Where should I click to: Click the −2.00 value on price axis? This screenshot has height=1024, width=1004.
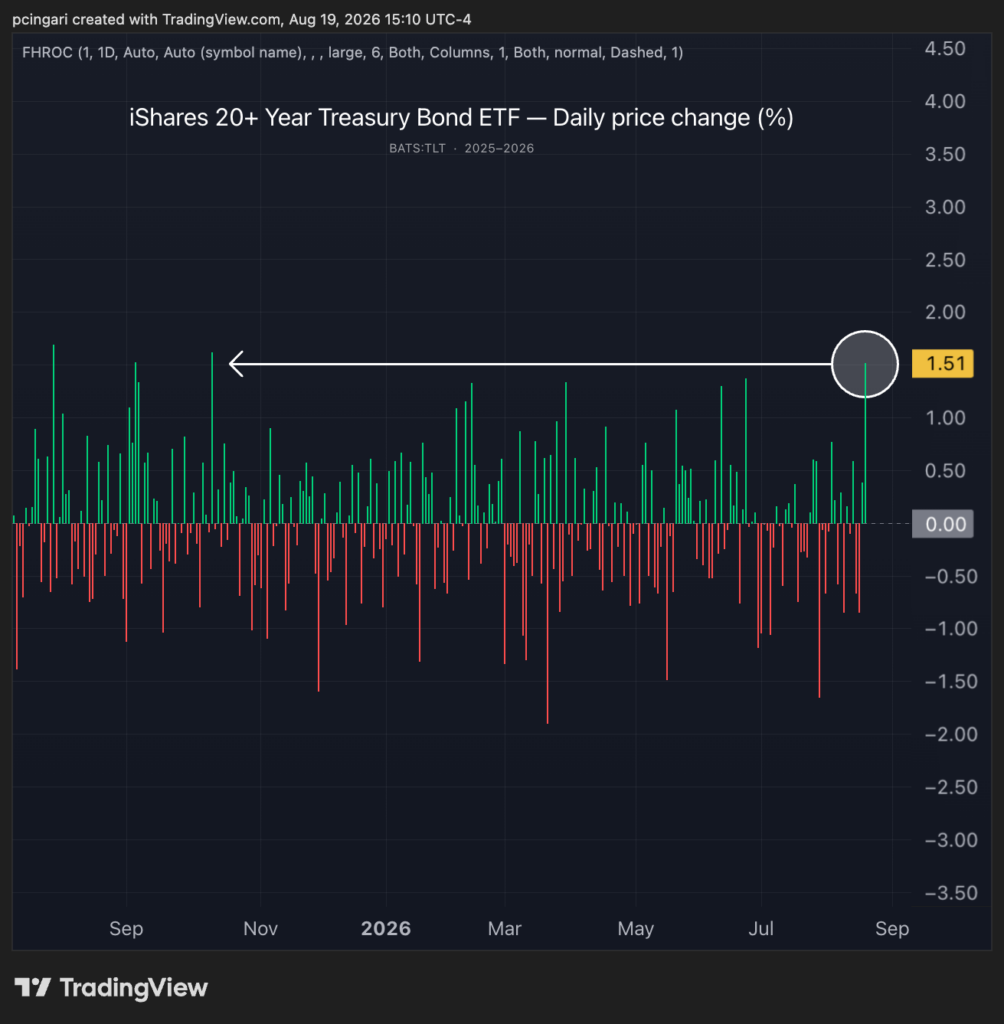[950, 735]
